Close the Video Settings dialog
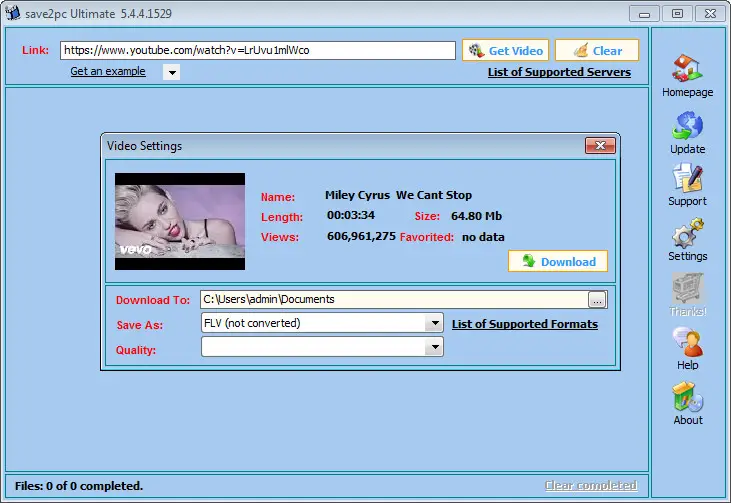This screenshot has height=503, width=731. [600, 145]
